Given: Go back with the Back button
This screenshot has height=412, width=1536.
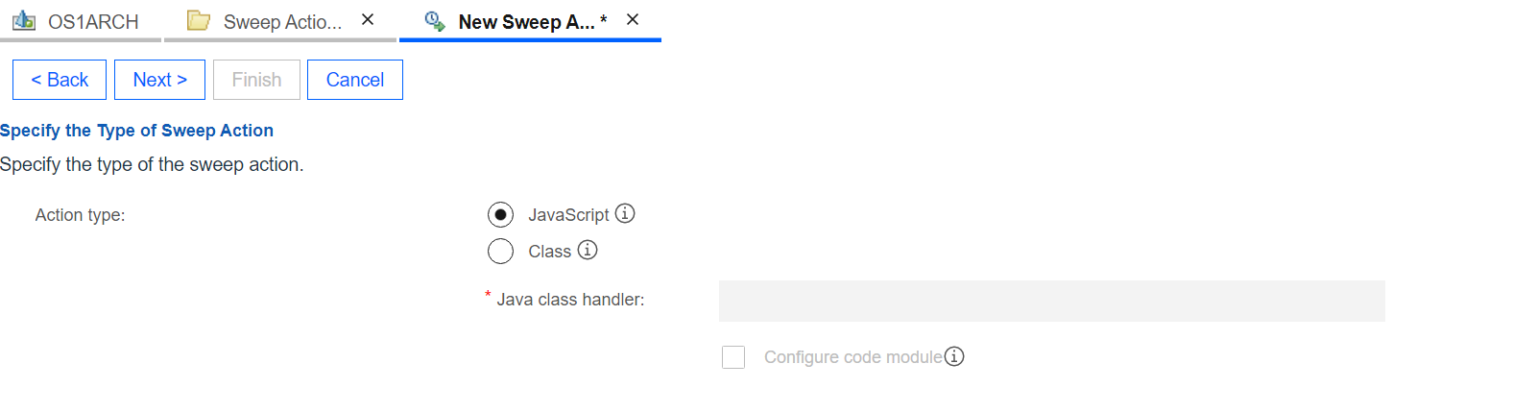Looking at the screenshot, I should [59, 80].
